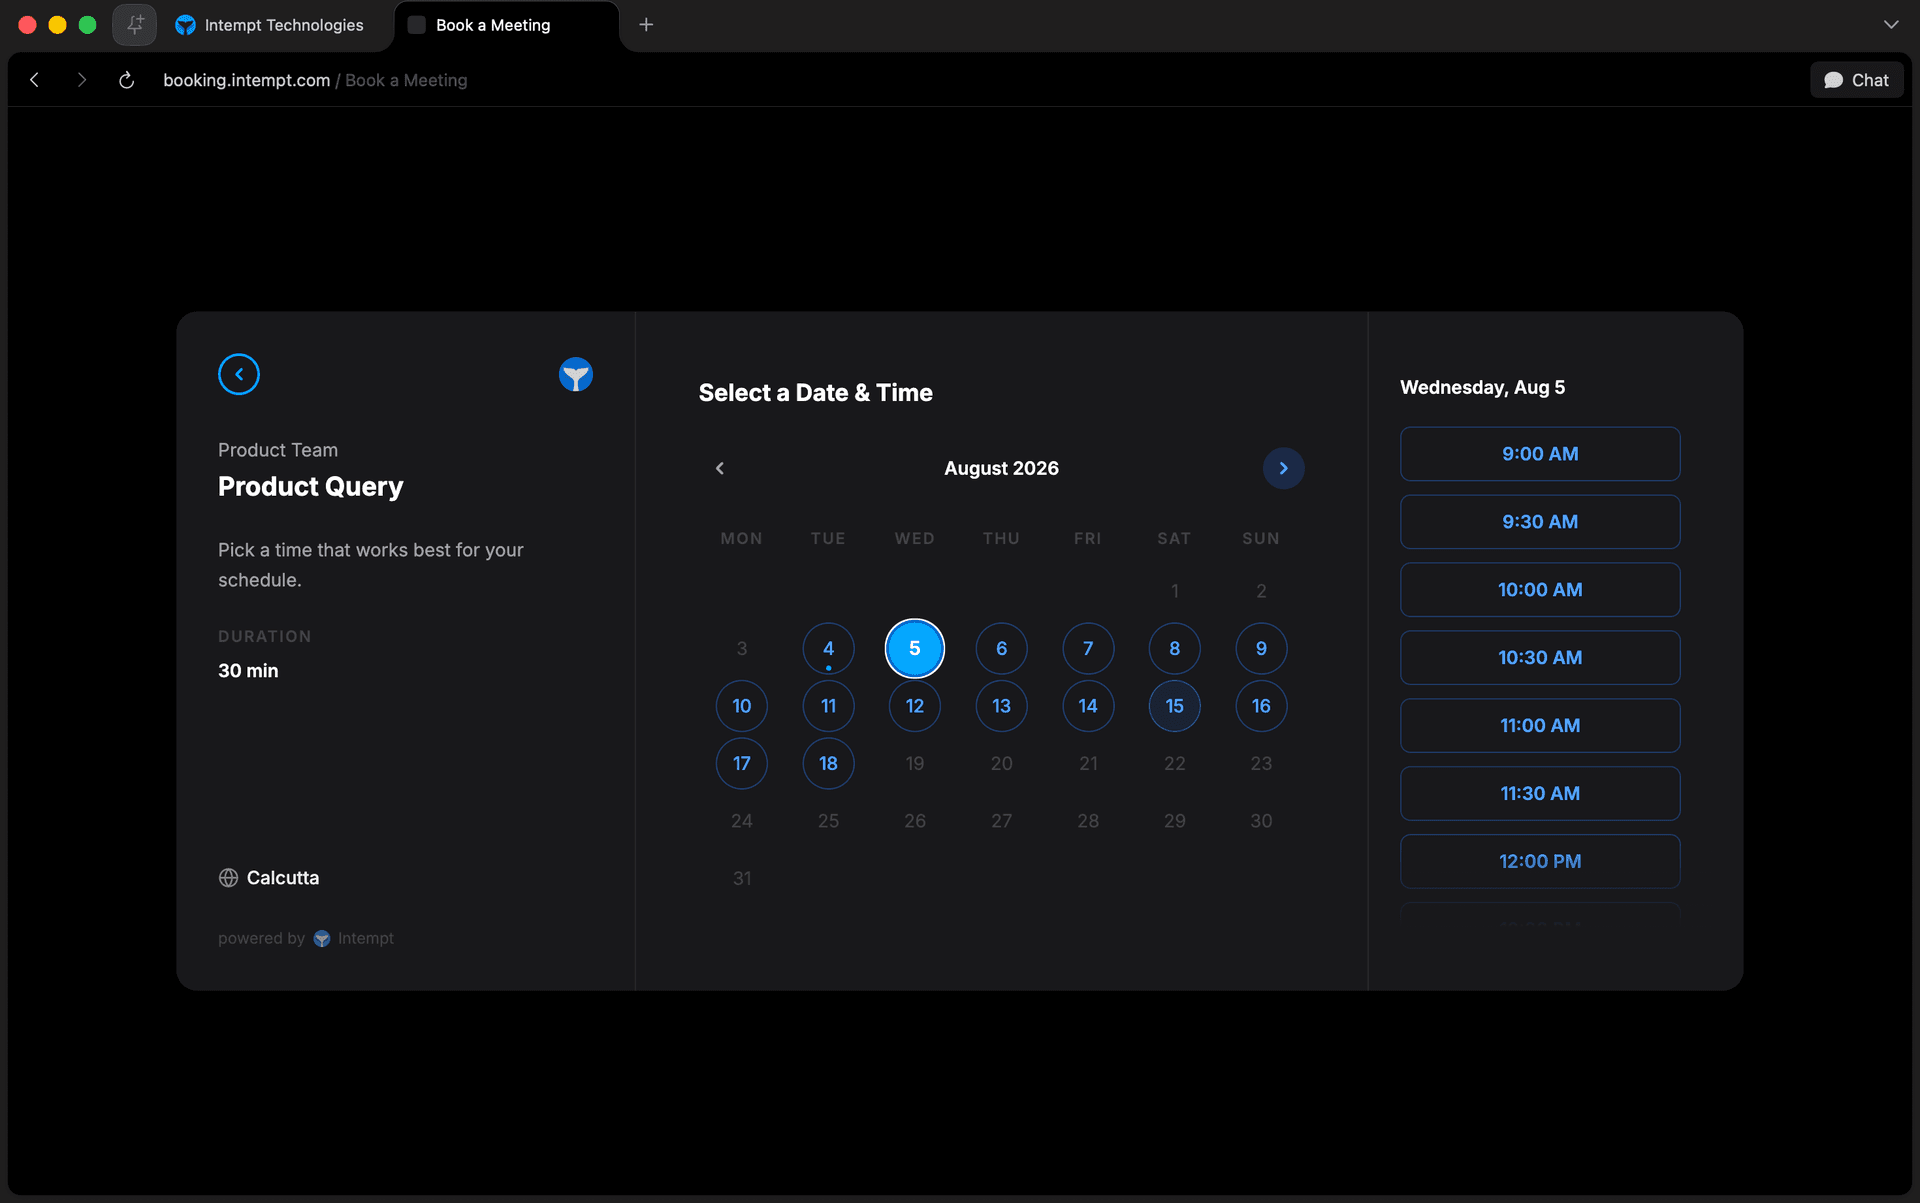Advance calendar to next month
Screen dimensions: 1920x1203
1283,468
